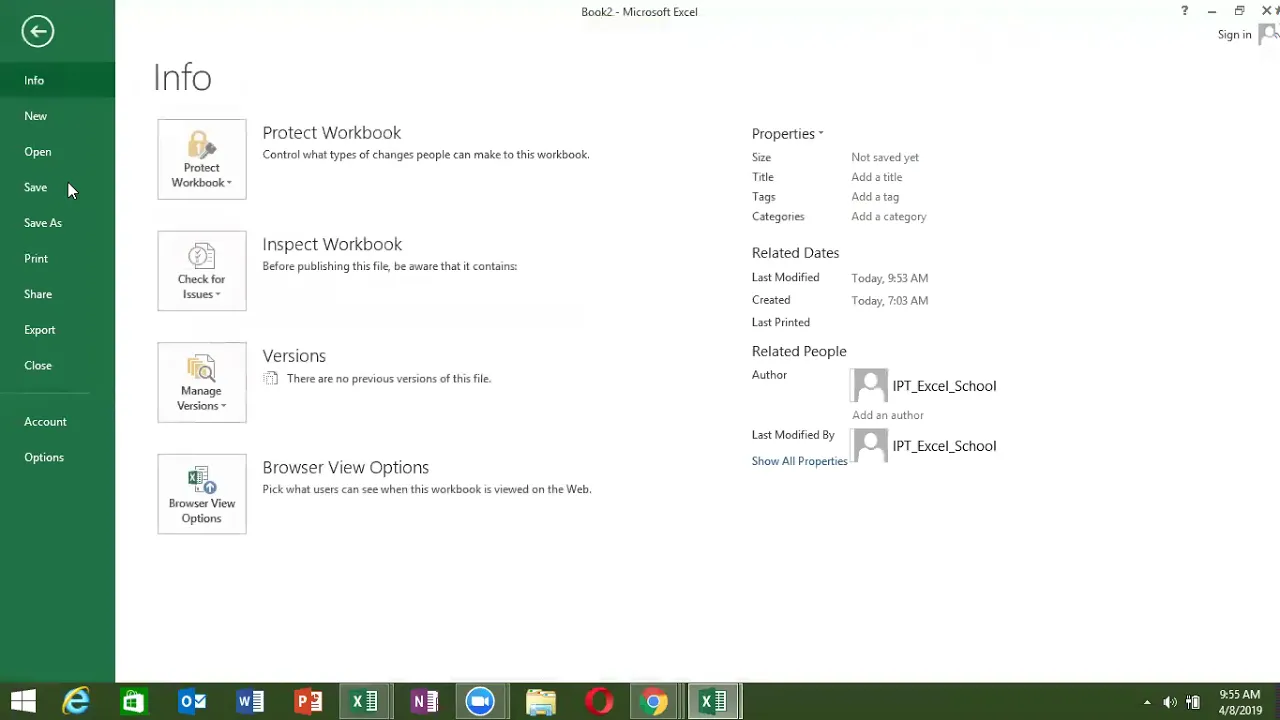This screenshot has height=720, width=1280.
Task: Click 'Today, 7:03 AM' created value
Action: tap(890, 300)
